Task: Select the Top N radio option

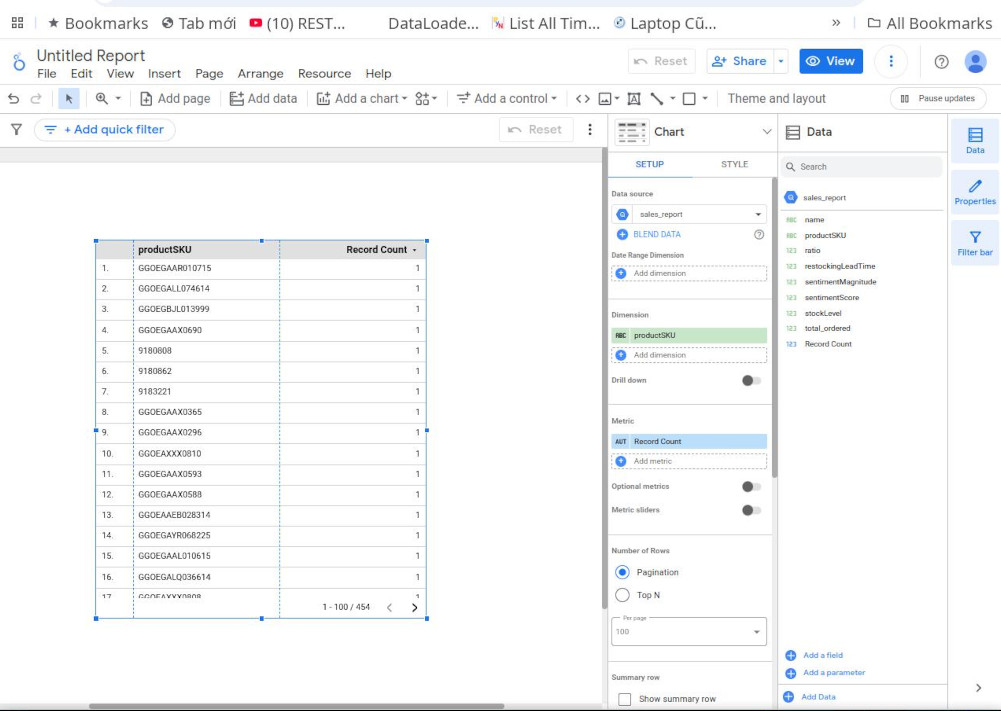Action: (x=622, y=595)
